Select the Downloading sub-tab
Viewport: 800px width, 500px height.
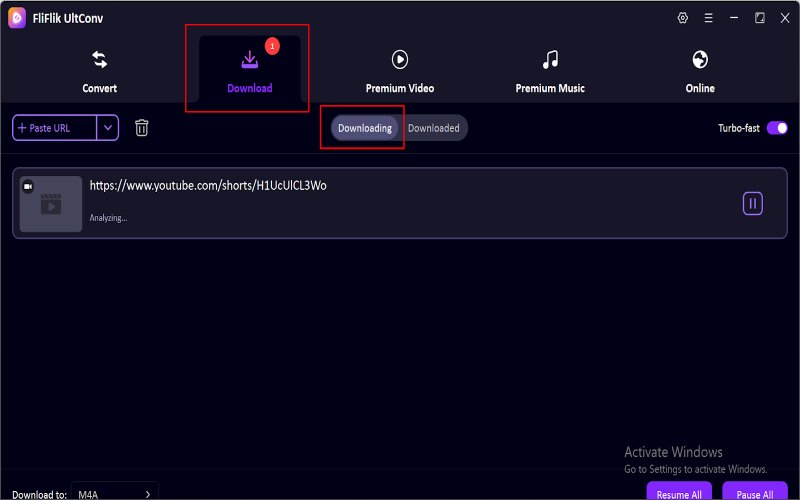[365, 128]
